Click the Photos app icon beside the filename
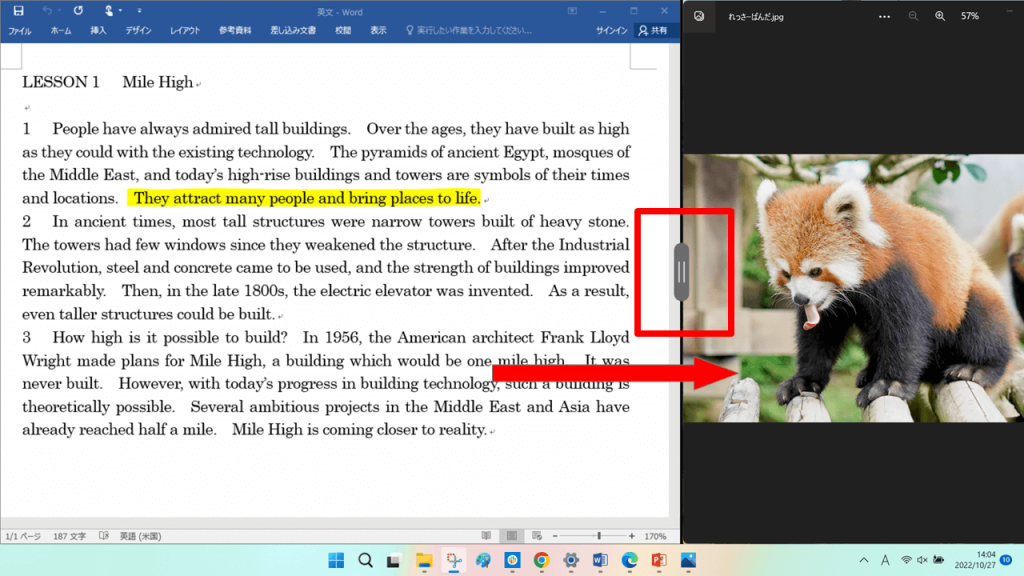 point(699,16)
